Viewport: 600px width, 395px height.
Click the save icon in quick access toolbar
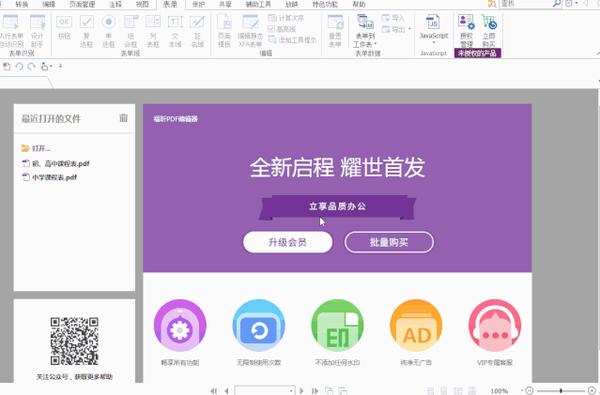7,67
